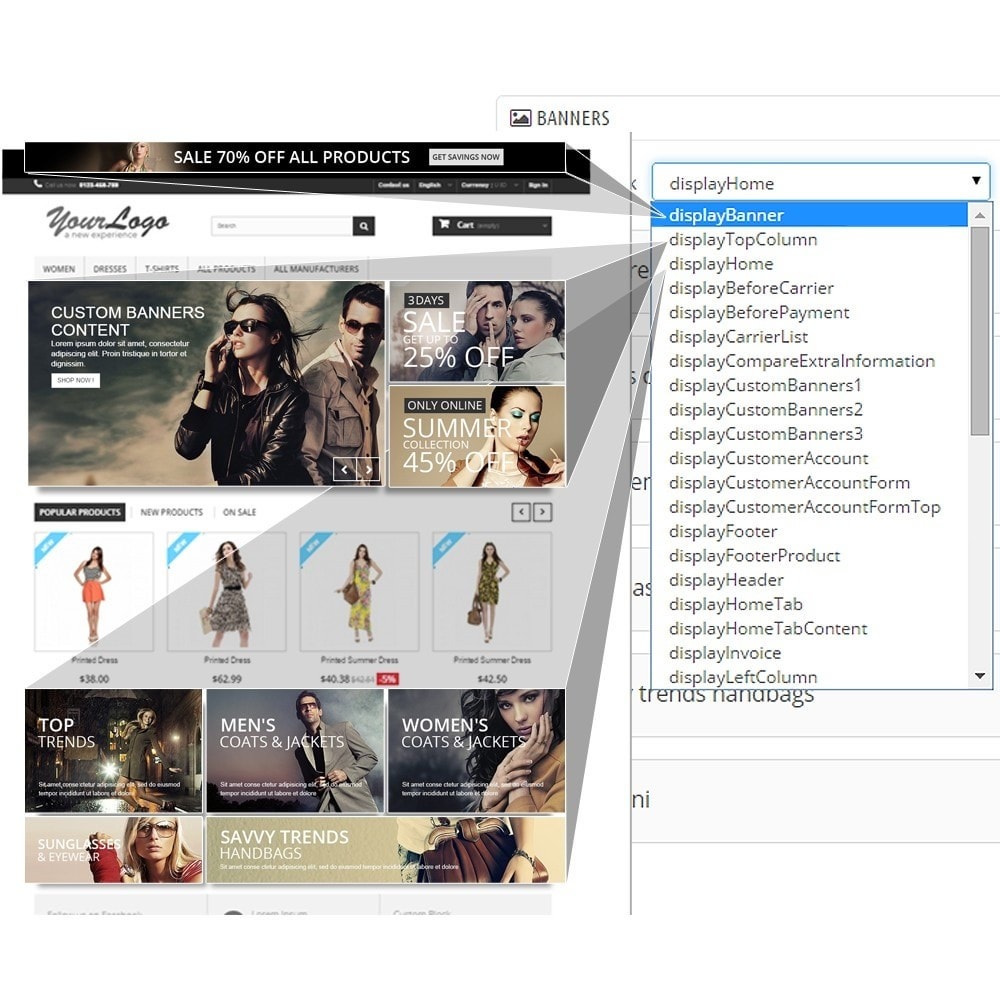Click the GET SAVINGS NOW button
This screenshot has height=1000, width=1000.
coord(466,157)
